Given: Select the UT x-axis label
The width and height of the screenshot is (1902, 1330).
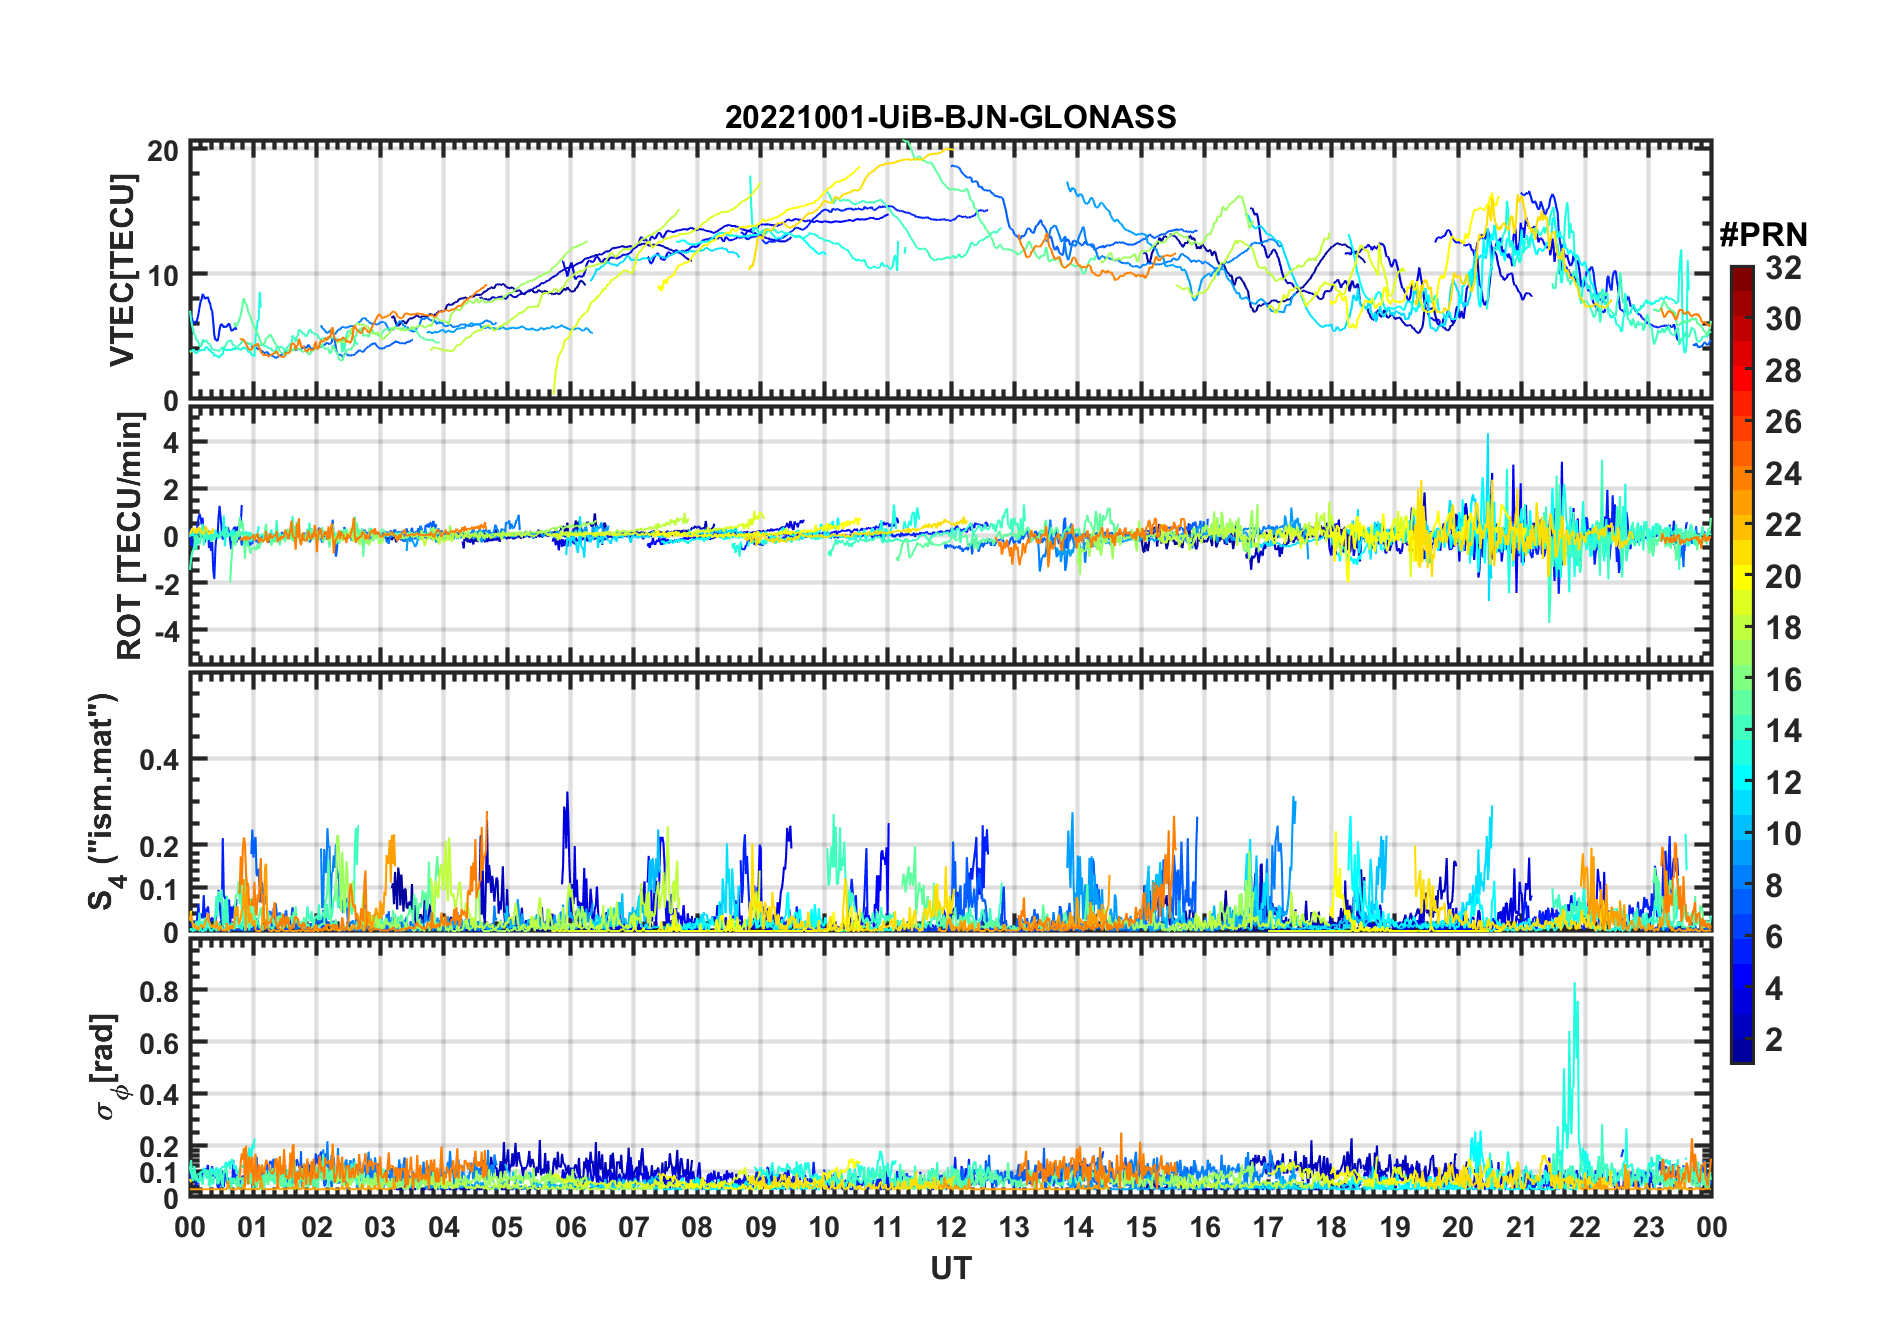Looking at the screenshot, I should tap(950, 1269).
